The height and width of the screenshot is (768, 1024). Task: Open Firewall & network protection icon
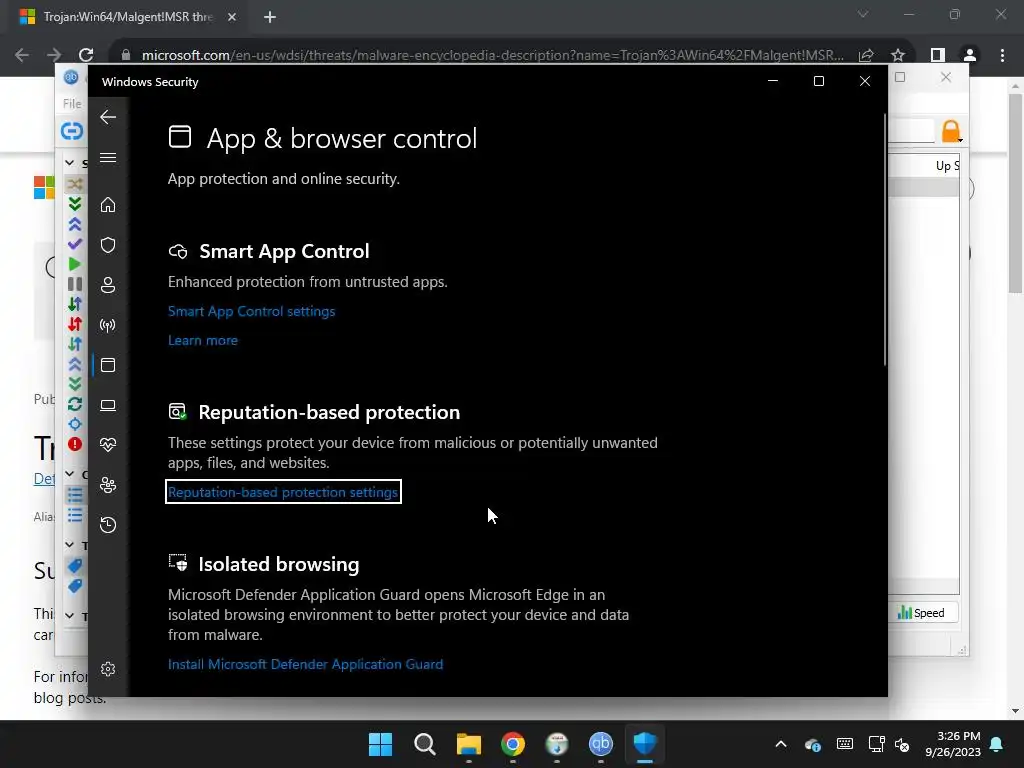click(108, 325)
